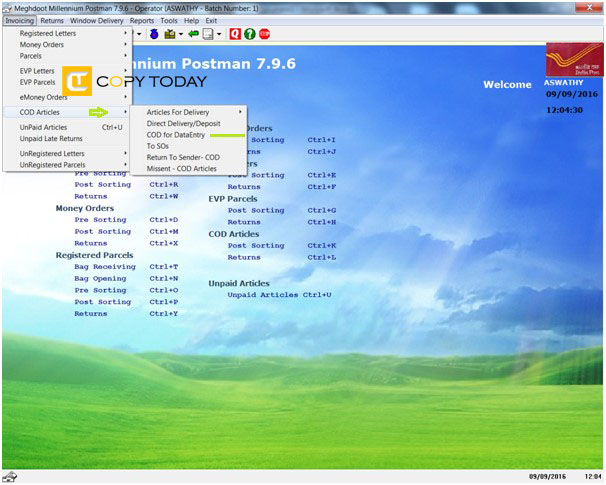Open dropdown arrow next to document icon
Image resolution: width=606 pixels, height=485 pixels.
[x=219, y=34]
